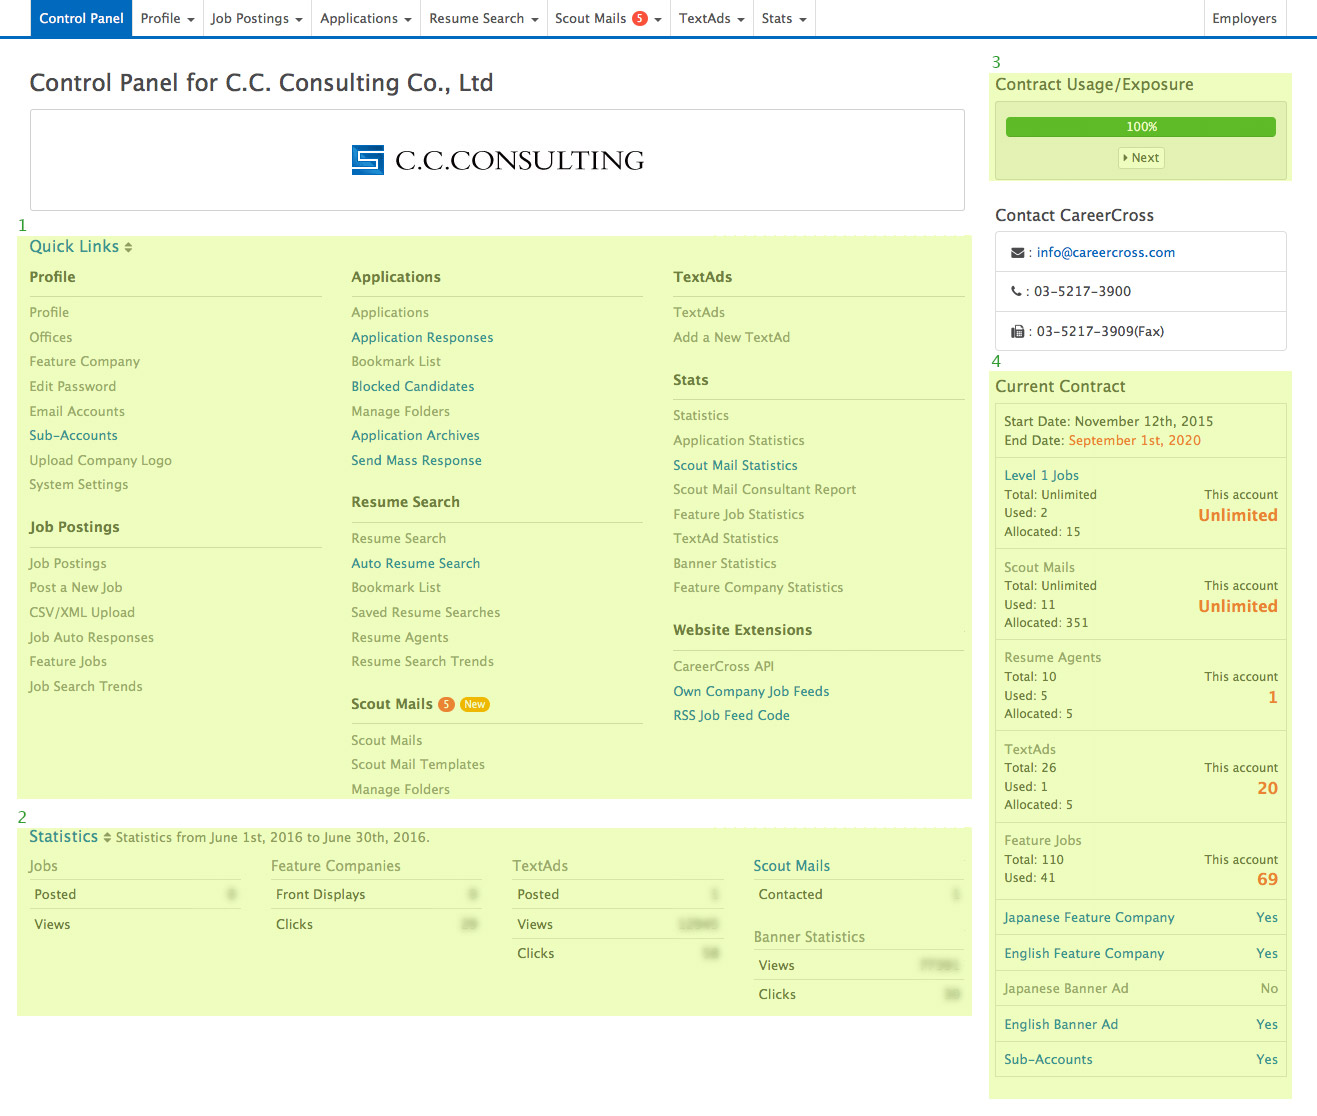This screenshot has height=1116, width=1317.
Task: Open Email Accounts link
Action: 77,412
